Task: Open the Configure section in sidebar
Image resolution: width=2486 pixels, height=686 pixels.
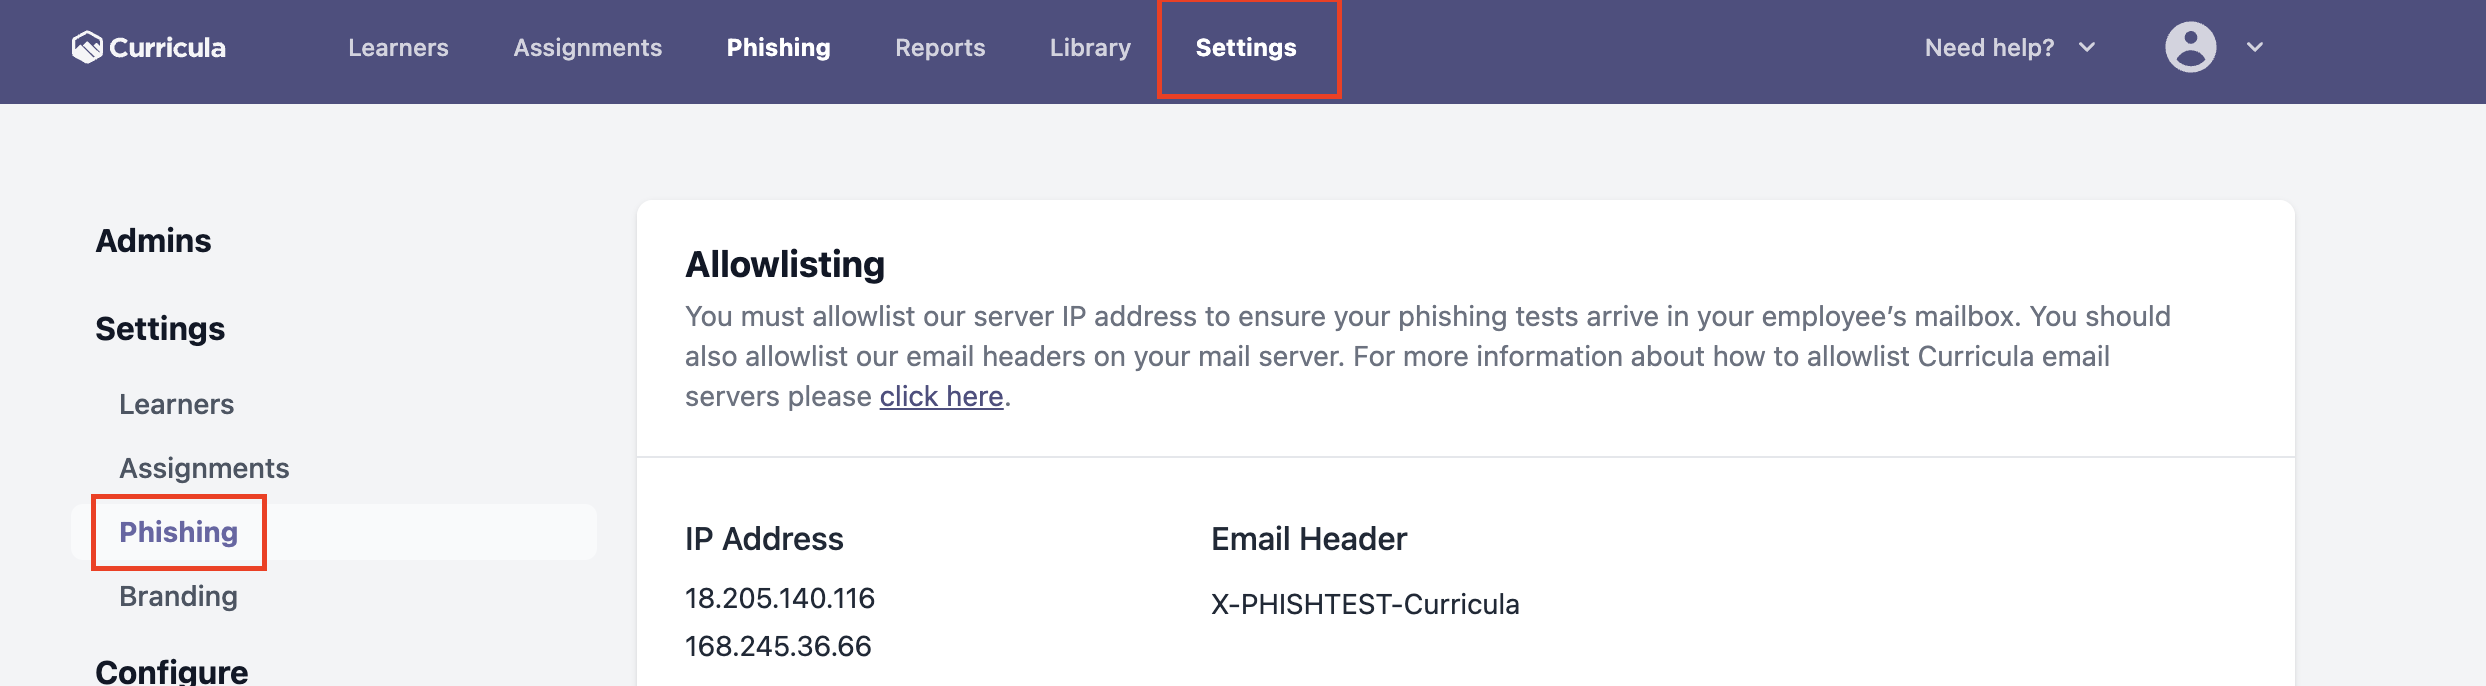Action: (171, 670)
